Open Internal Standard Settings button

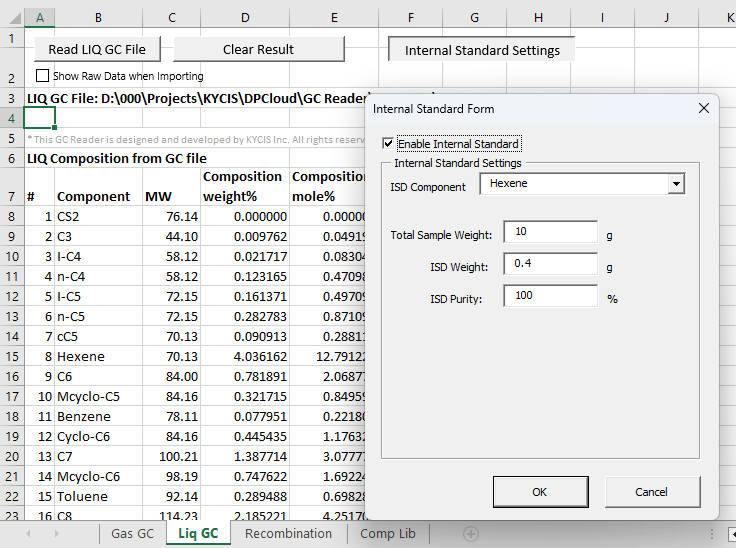(x=482, y=50)
